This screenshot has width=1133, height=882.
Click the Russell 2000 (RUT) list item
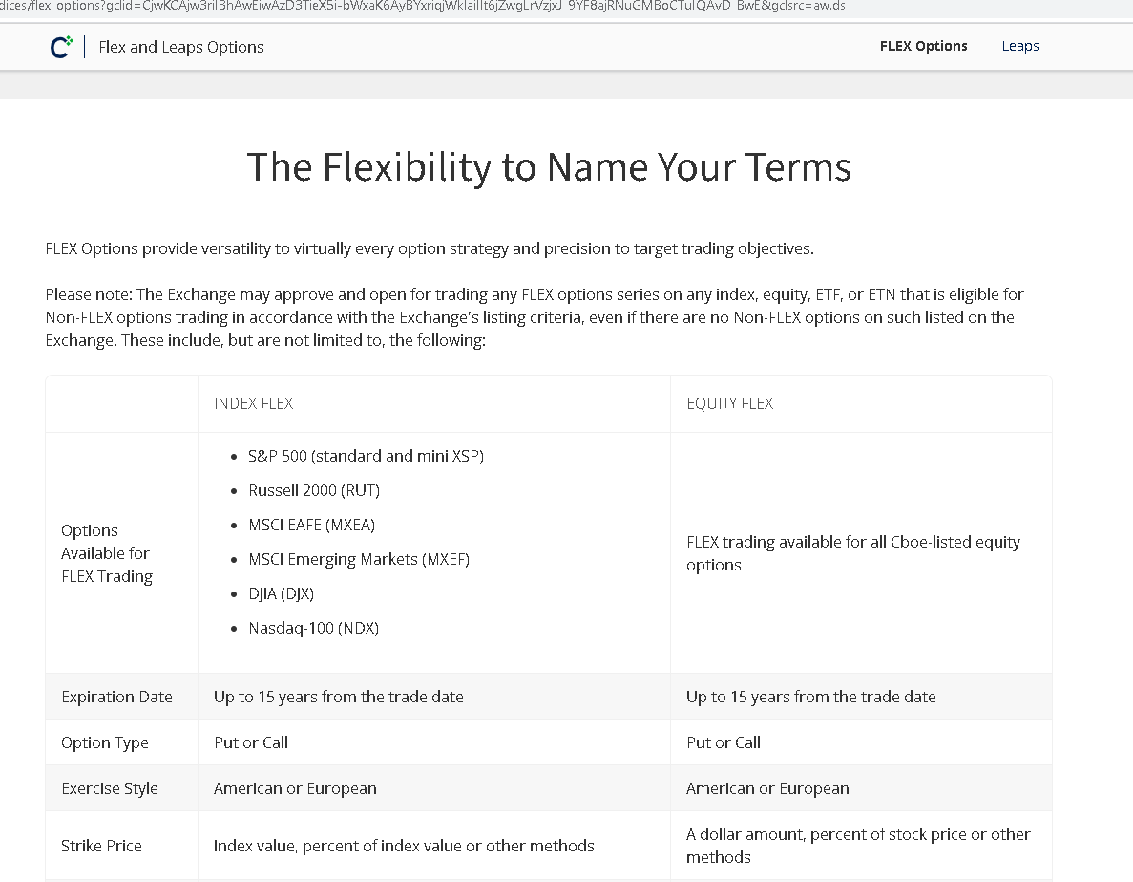(x=314, y=490)
